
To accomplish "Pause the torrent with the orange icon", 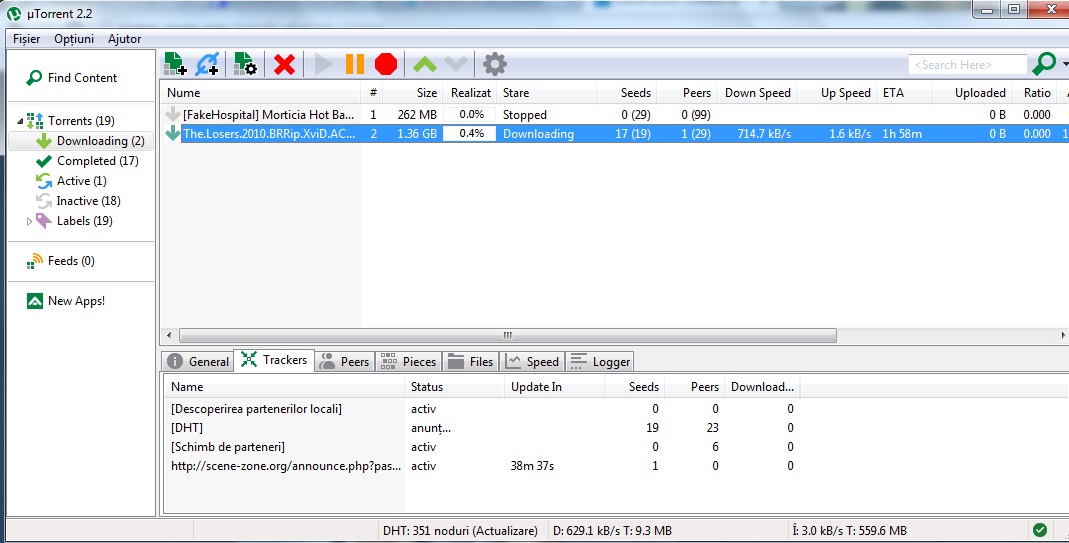I will pyautogui.click(x=355, y=64).
